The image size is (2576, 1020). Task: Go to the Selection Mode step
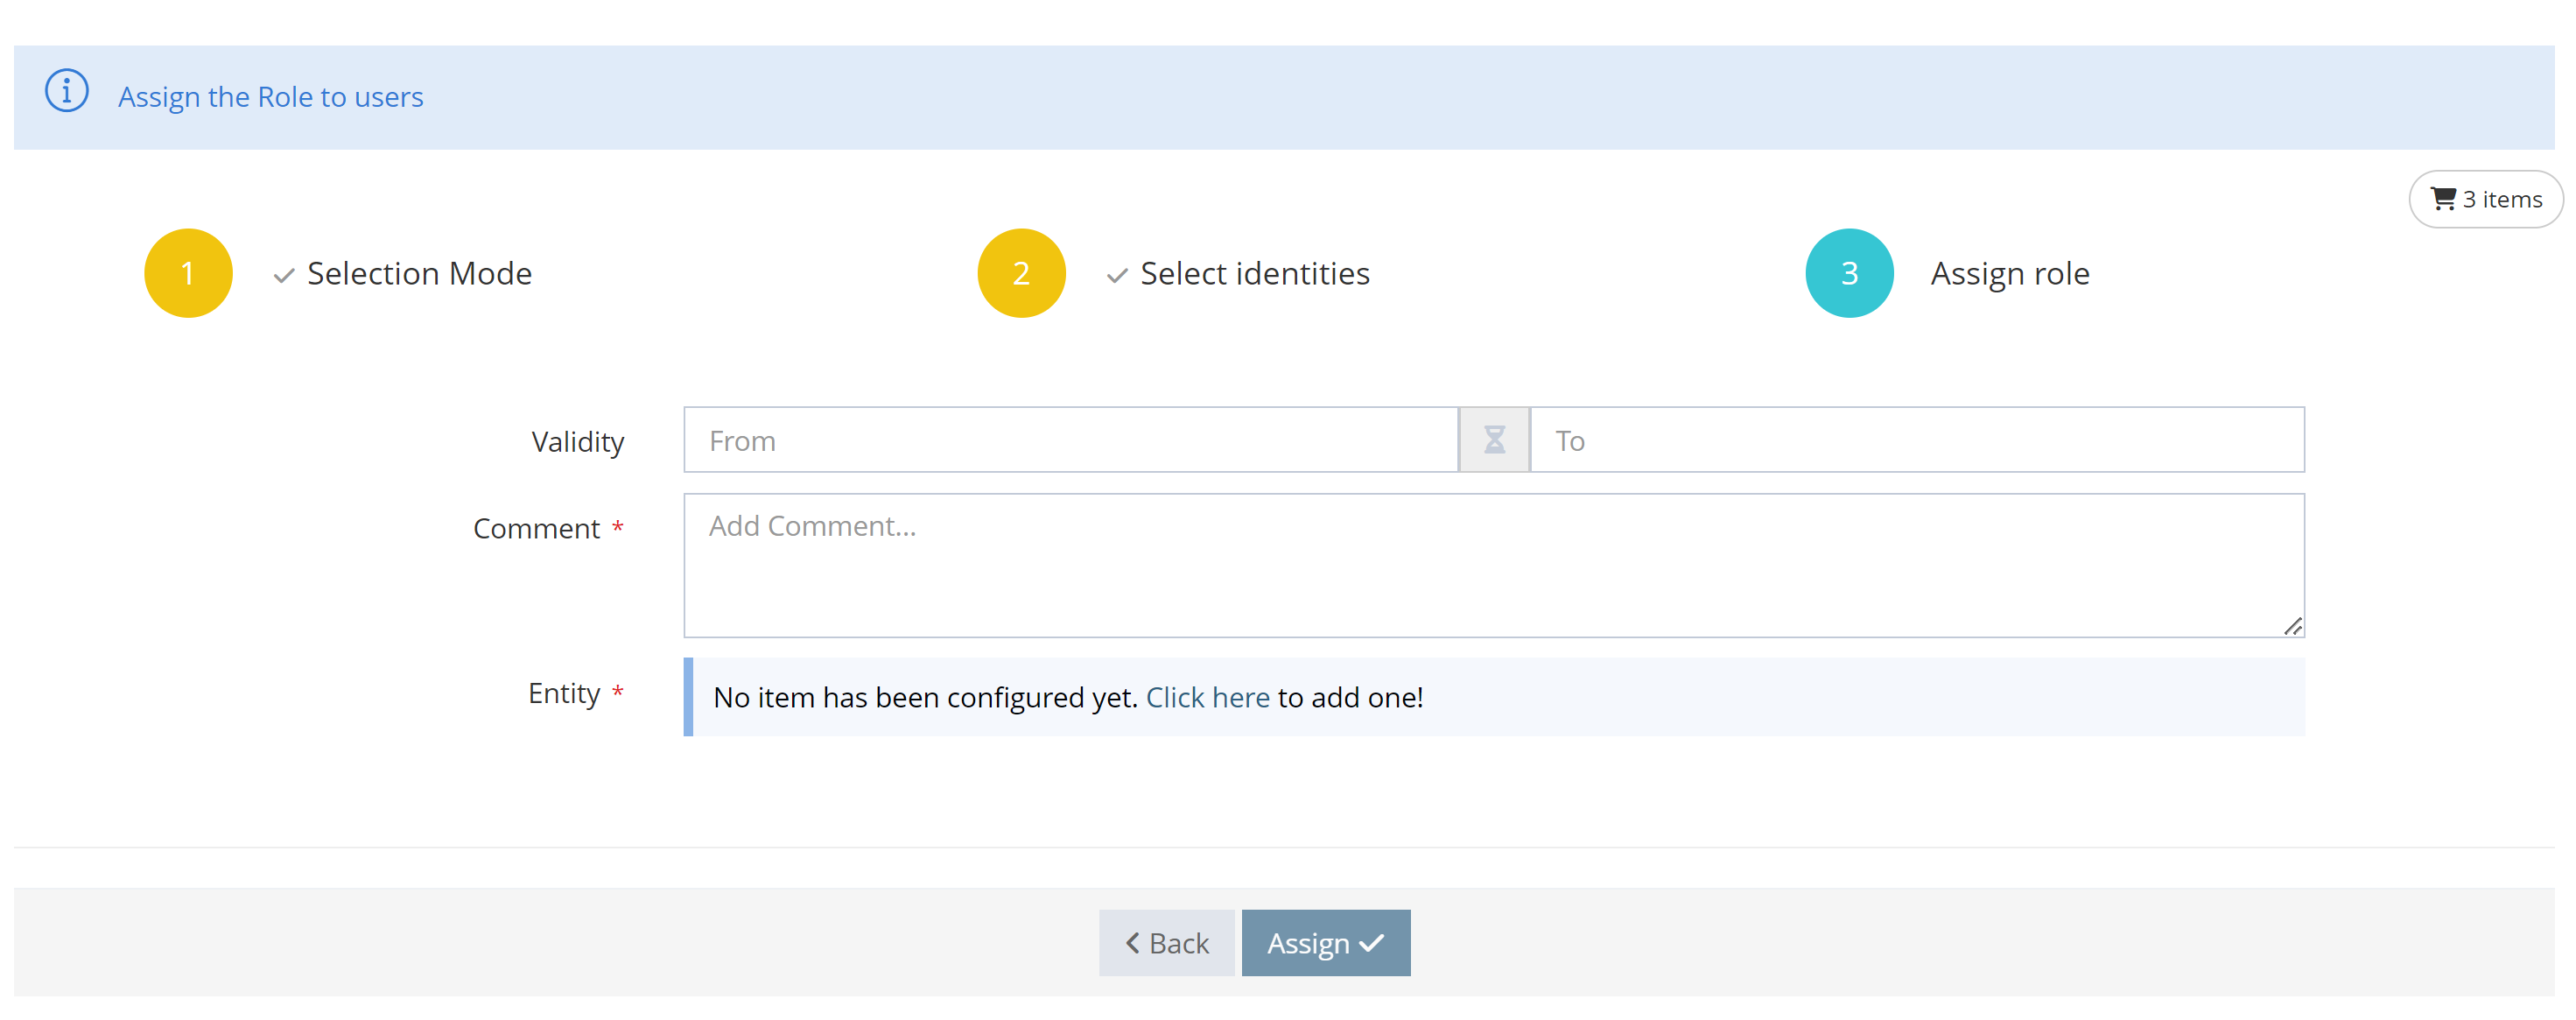(x=419, y=273)
